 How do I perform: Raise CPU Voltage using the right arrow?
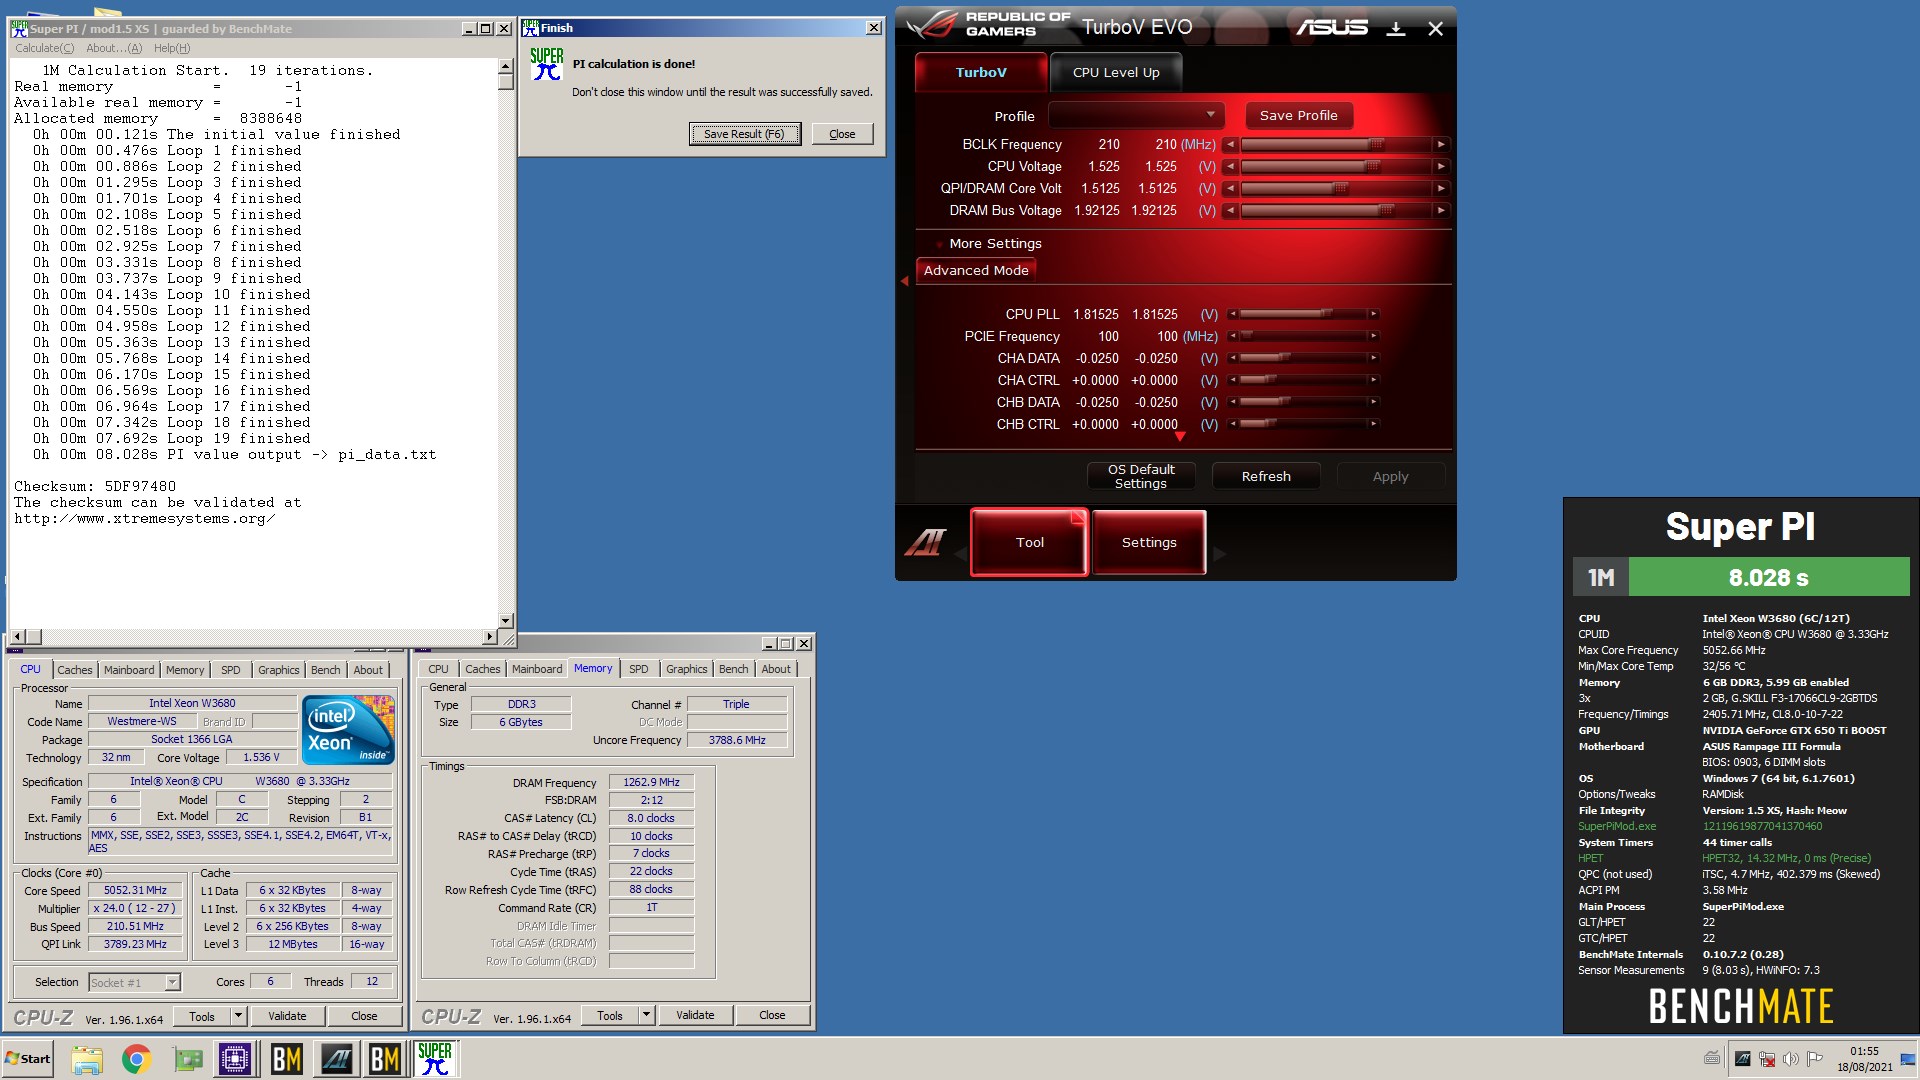[x=1441, y=167]
